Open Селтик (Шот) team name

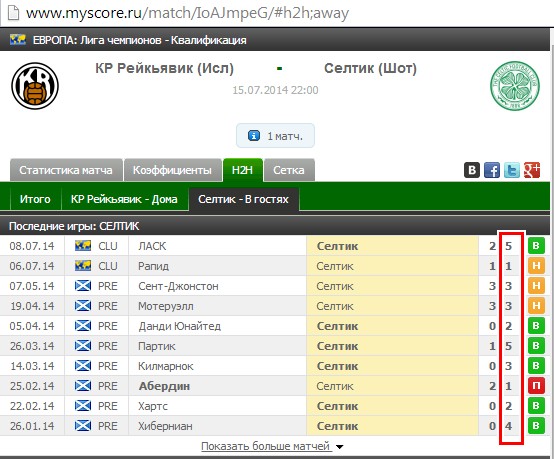[x=370, y=68]
